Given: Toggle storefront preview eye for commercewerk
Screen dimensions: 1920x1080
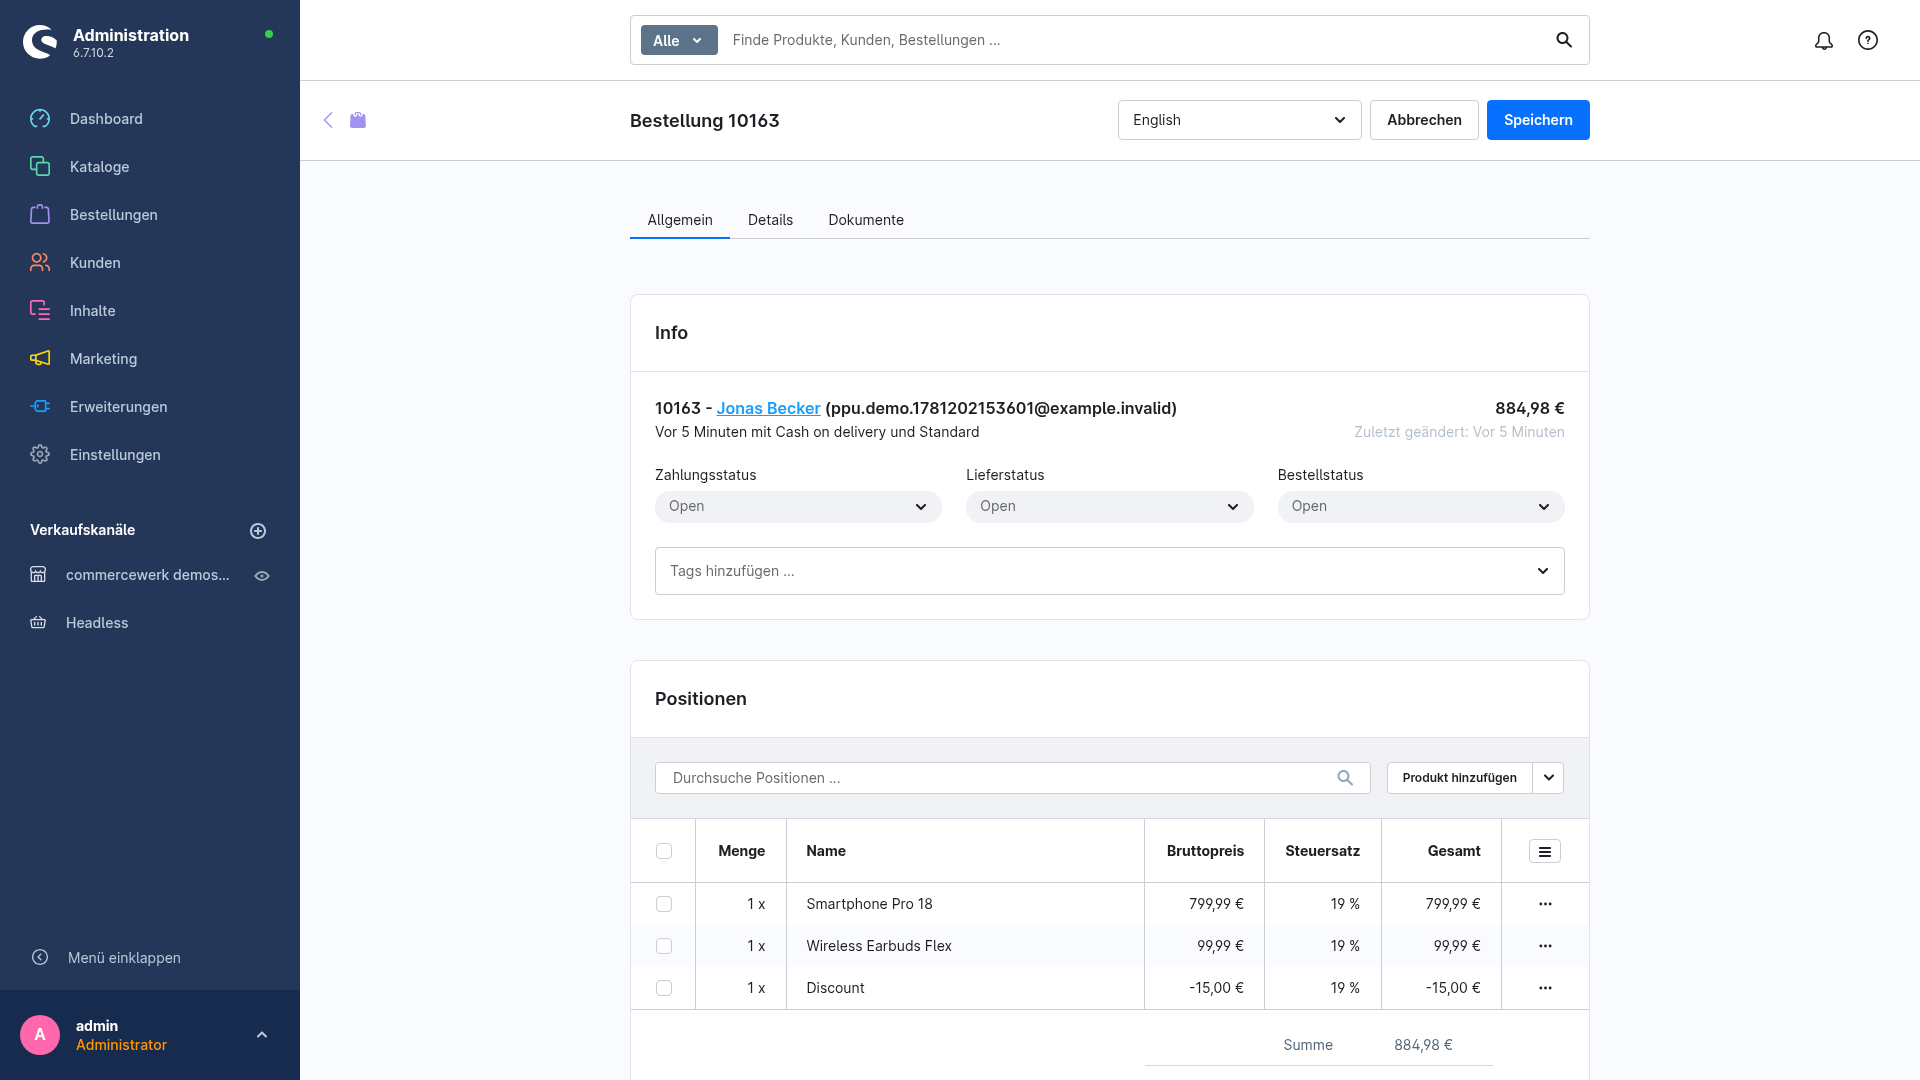Looking at the screenshot, I should tap(262, 576).
